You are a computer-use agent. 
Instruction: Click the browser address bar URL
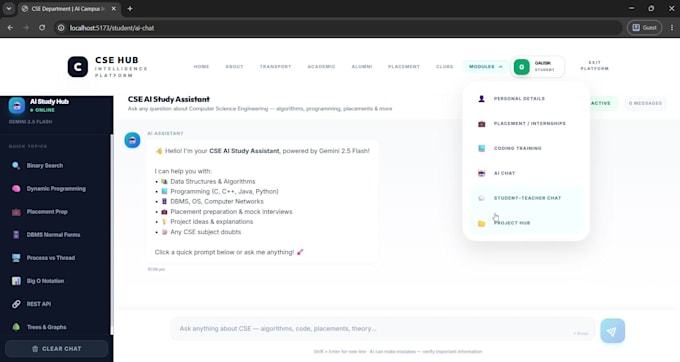click(x=112, y=28)
